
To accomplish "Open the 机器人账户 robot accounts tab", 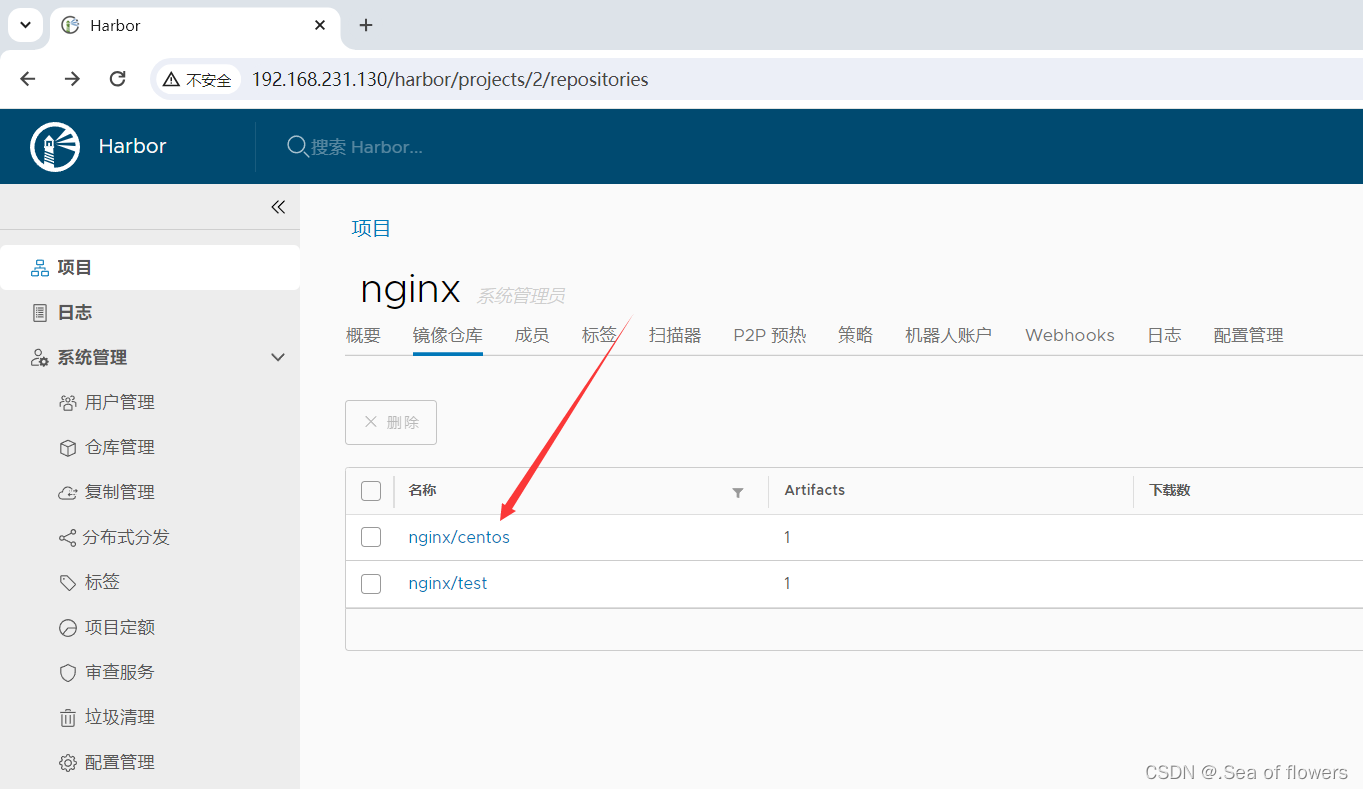I will point(948,336).
